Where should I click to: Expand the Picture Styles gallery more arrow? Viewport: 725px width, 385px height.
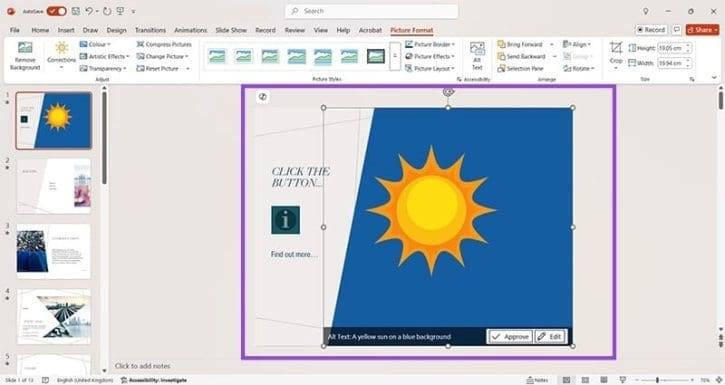pos(395,56)
